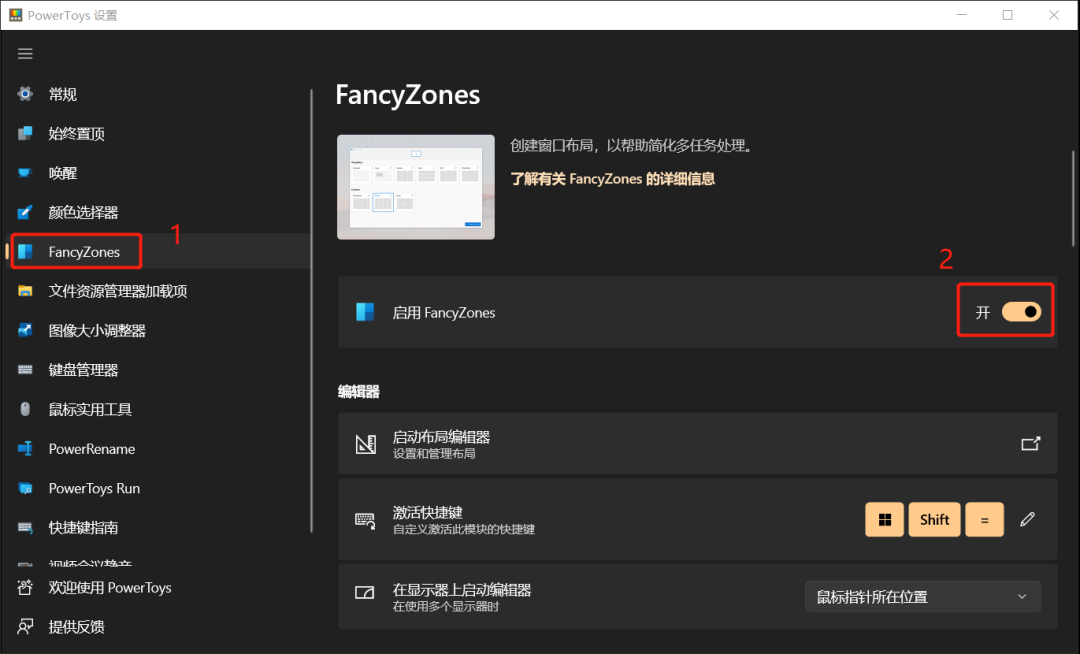Click the 在使用多个显示器时 subtitle
This screenshot has width=1080, height=654.
446,606
